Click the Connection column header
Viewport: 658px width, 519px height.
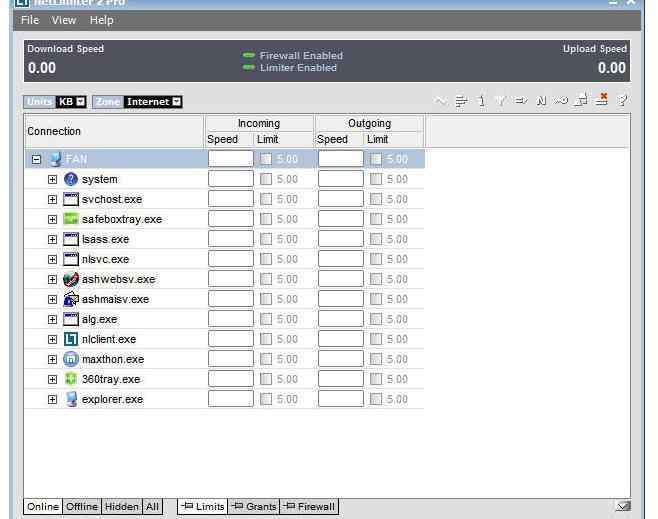tap(114, 131)
